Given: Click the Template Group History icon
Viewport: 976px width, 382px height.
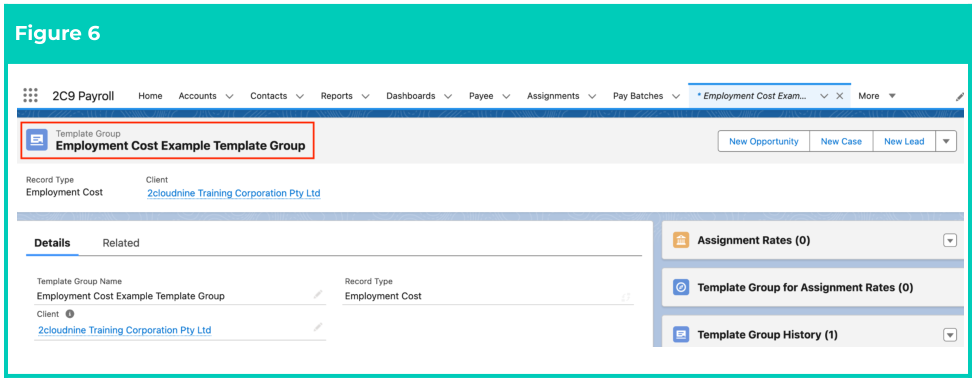Looking at the screenshot, I should point(681,335).
